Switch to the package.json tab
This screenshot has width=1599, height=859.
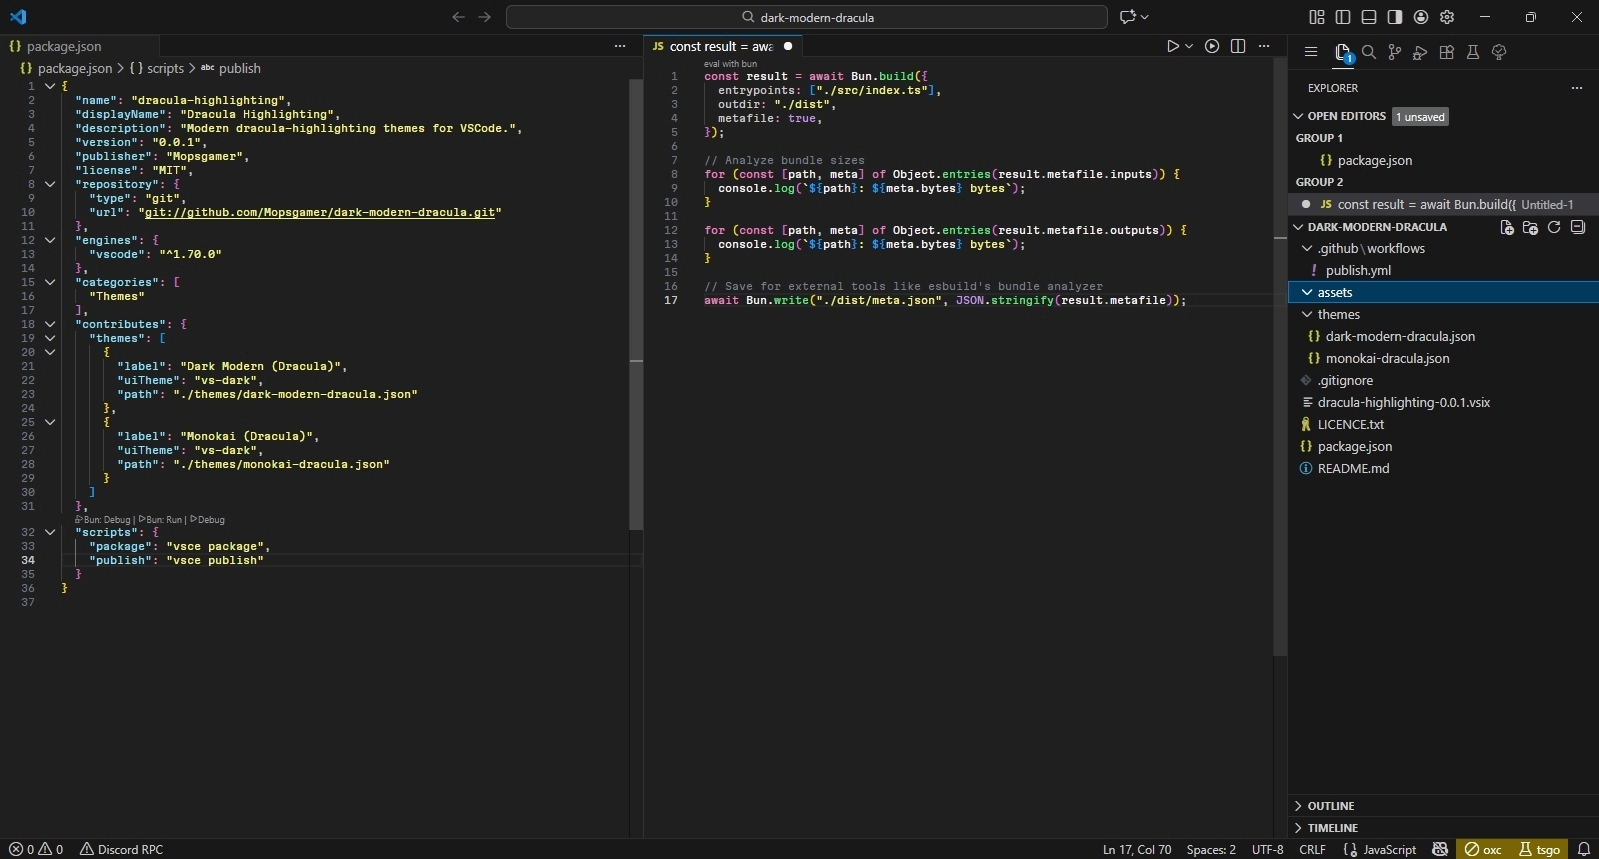pos(79,46)
